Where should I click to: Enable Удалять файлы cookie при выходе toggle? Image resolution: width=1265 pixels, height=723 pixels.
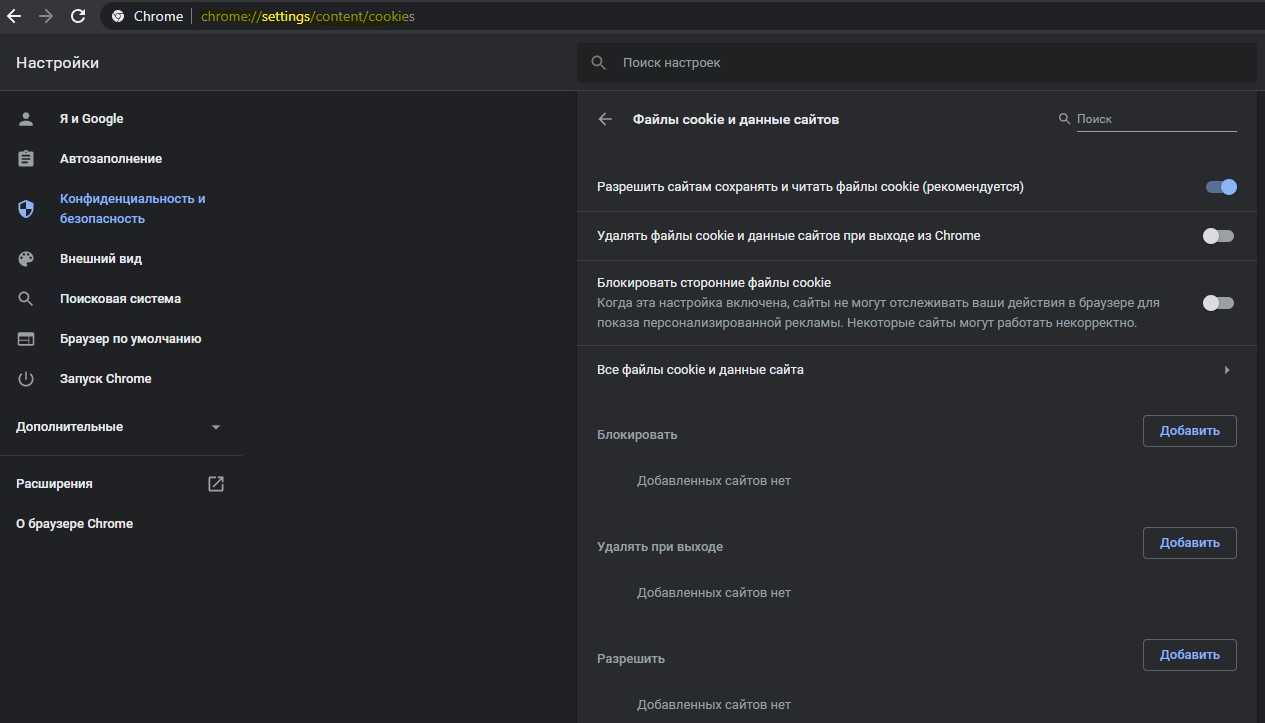(1218, 236)
